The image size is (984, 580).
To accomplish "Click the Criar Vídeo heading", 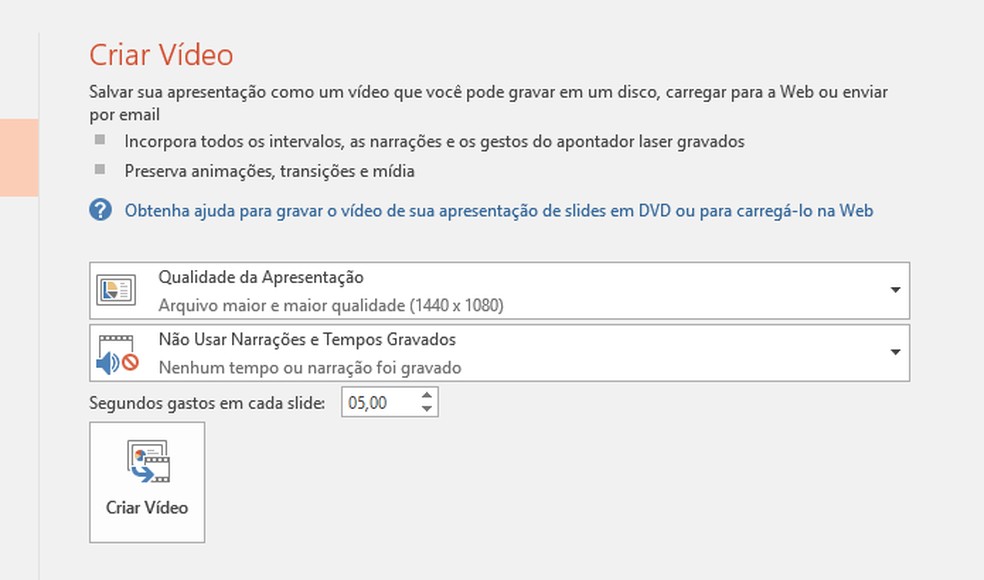I will pos(162,55).
